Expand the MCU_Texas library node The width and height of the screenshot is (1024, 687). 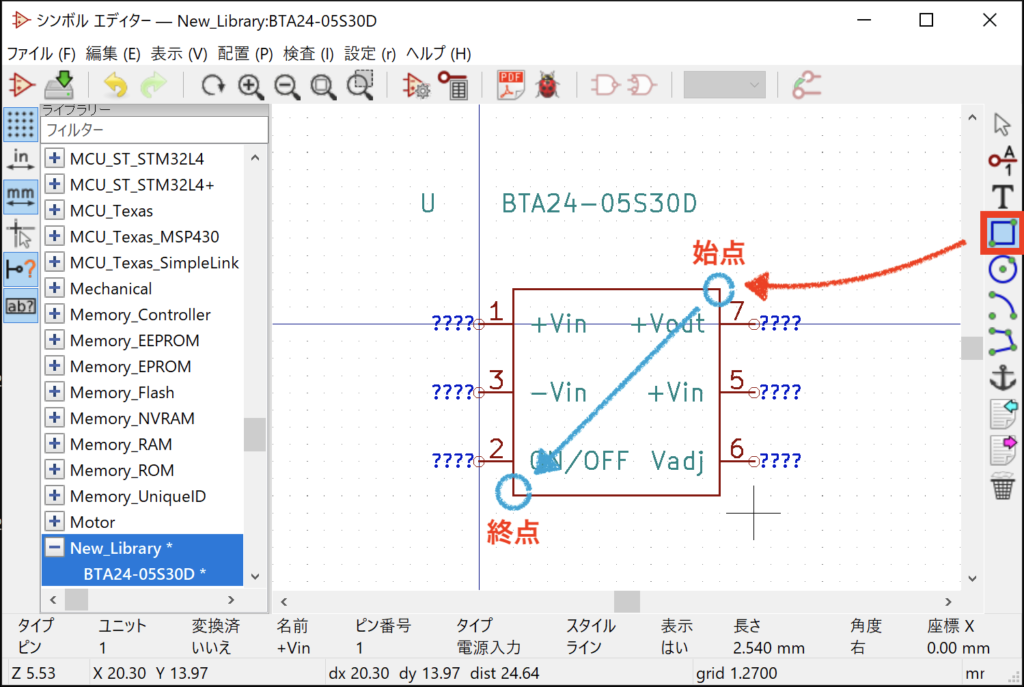point(55,210)
